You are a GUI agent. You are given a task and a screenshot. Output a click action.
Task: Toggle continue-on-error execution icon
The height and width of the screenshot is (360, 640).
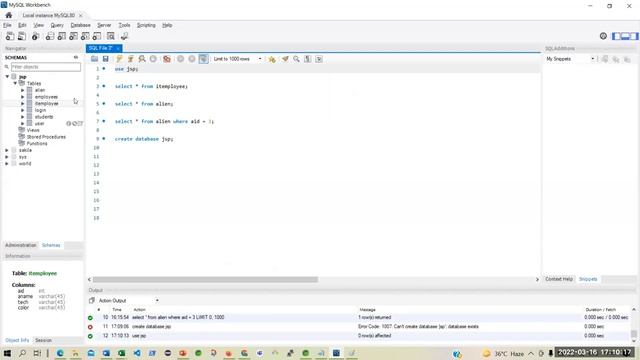pyautogui.click(x=167, y=59)
